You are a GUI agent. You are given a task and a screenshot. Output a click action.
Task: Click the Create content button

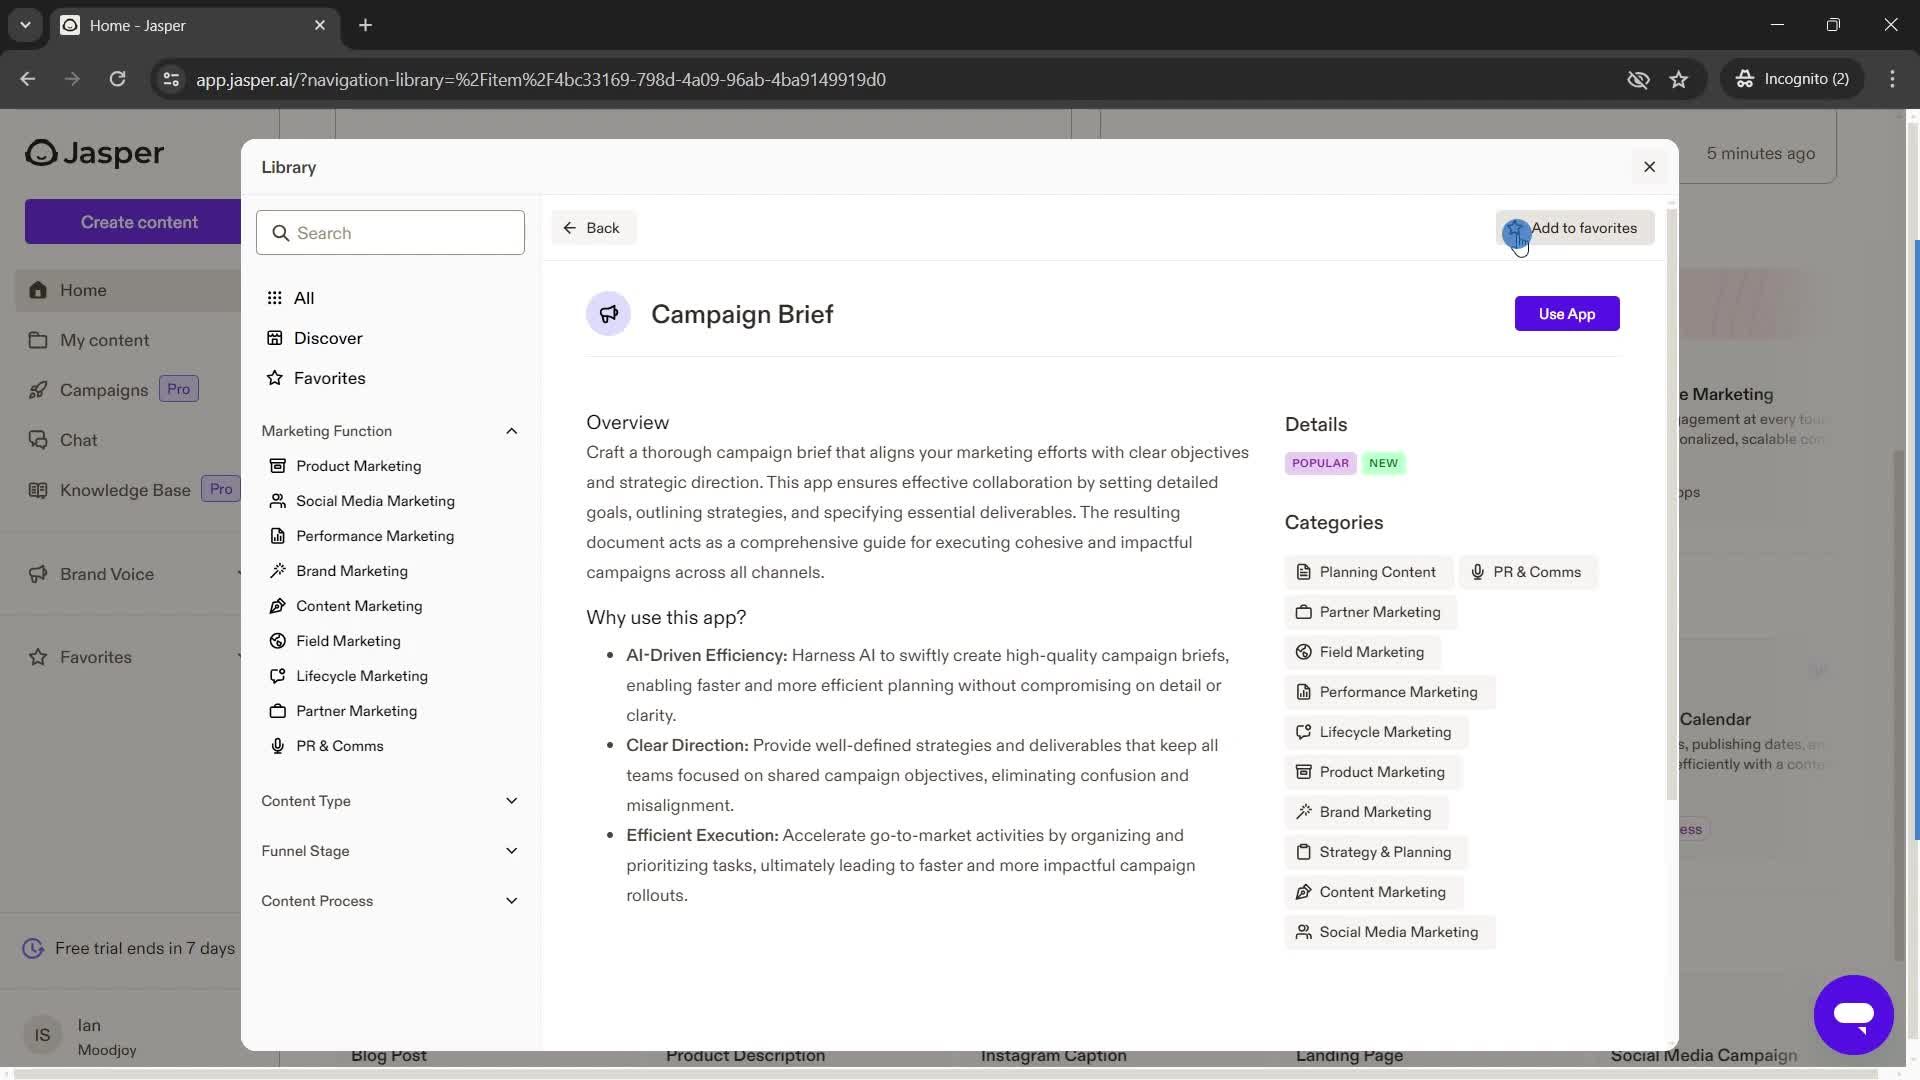click(137, 220)
